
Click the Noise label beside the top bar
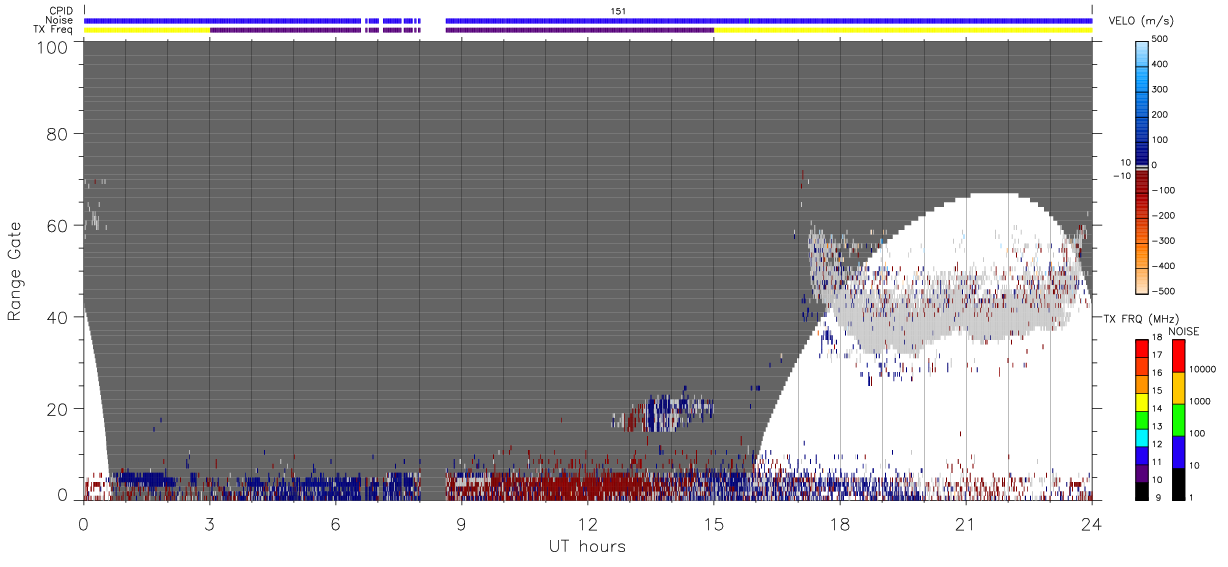click(x=60, y=20)
